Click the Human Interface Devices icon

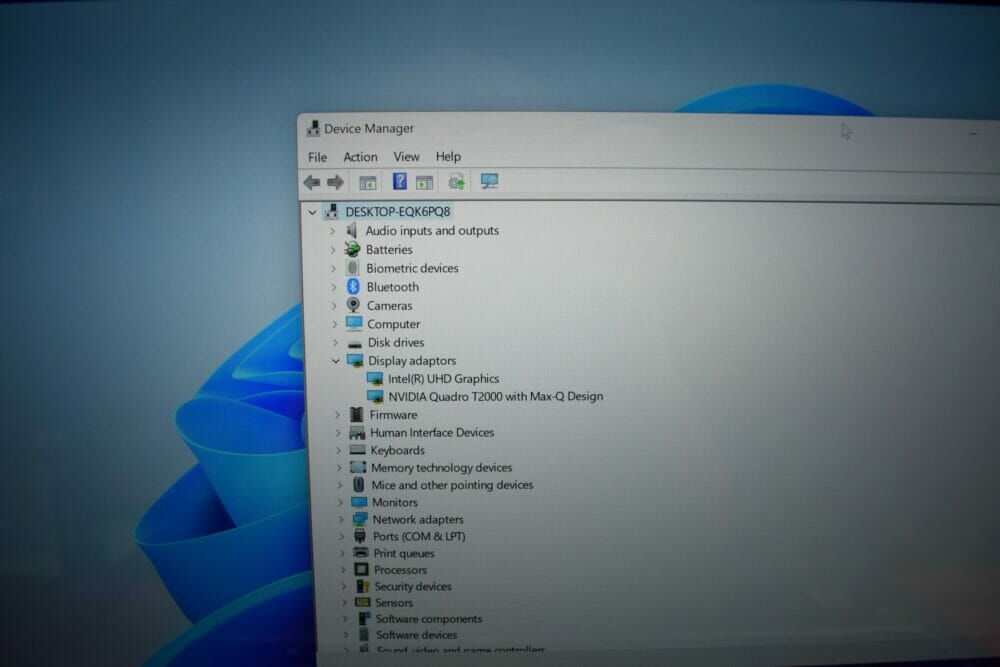[x=357, y=432]
